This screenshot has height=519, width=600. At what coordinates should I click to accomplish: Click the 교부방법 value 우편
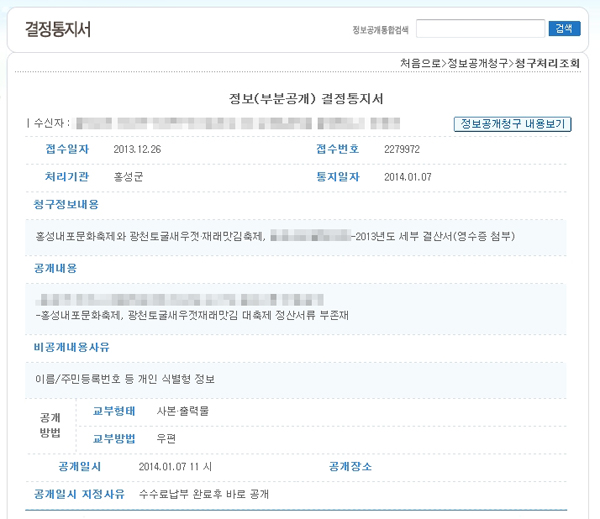(x=166, y=438)
